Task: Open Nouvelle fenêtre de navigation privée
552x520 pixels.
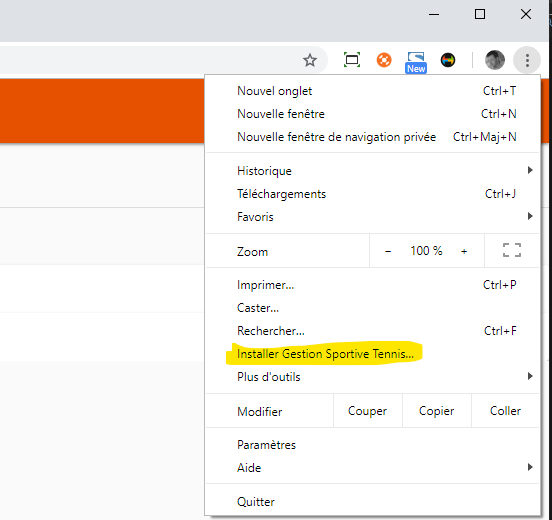Action: (372, 137)
